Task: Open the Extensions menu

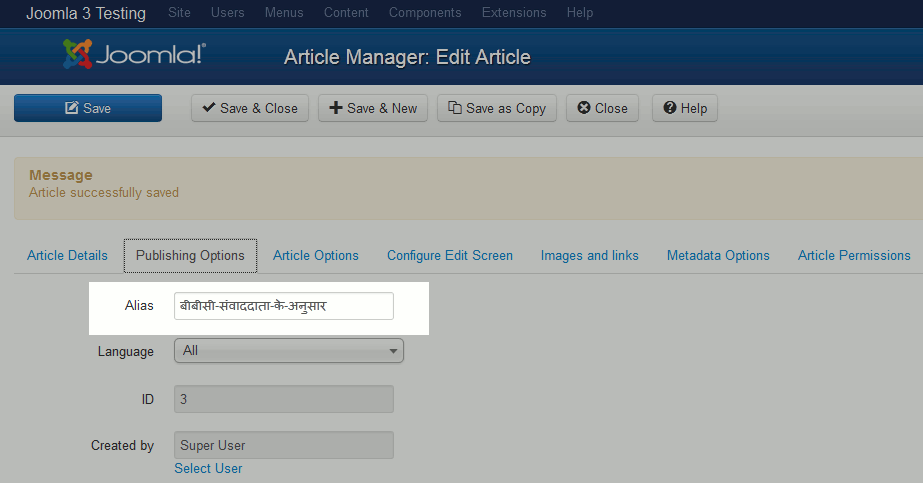Action: pyautogui.click(x=513, y=13)
